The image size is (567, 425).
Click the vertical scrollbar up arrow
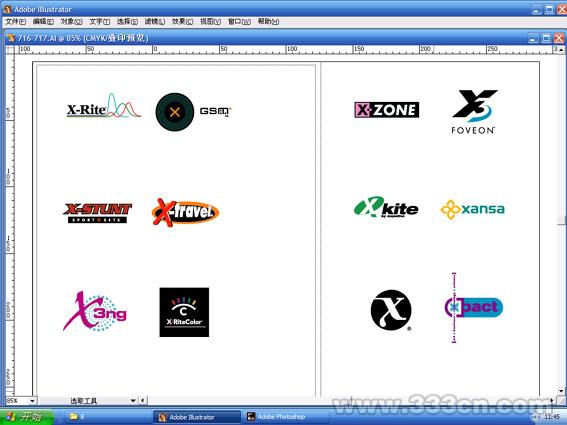561,49
